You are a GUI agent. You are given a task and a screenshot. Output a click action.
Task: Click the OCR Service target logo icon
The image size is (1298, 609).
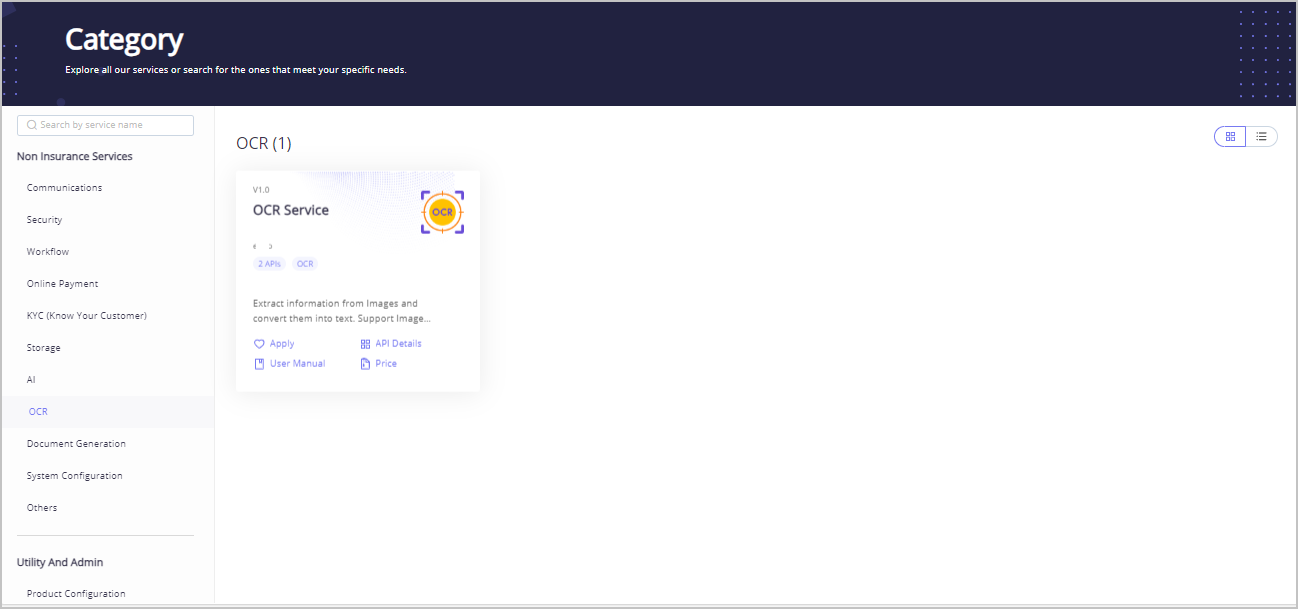[x=442, y=212]
